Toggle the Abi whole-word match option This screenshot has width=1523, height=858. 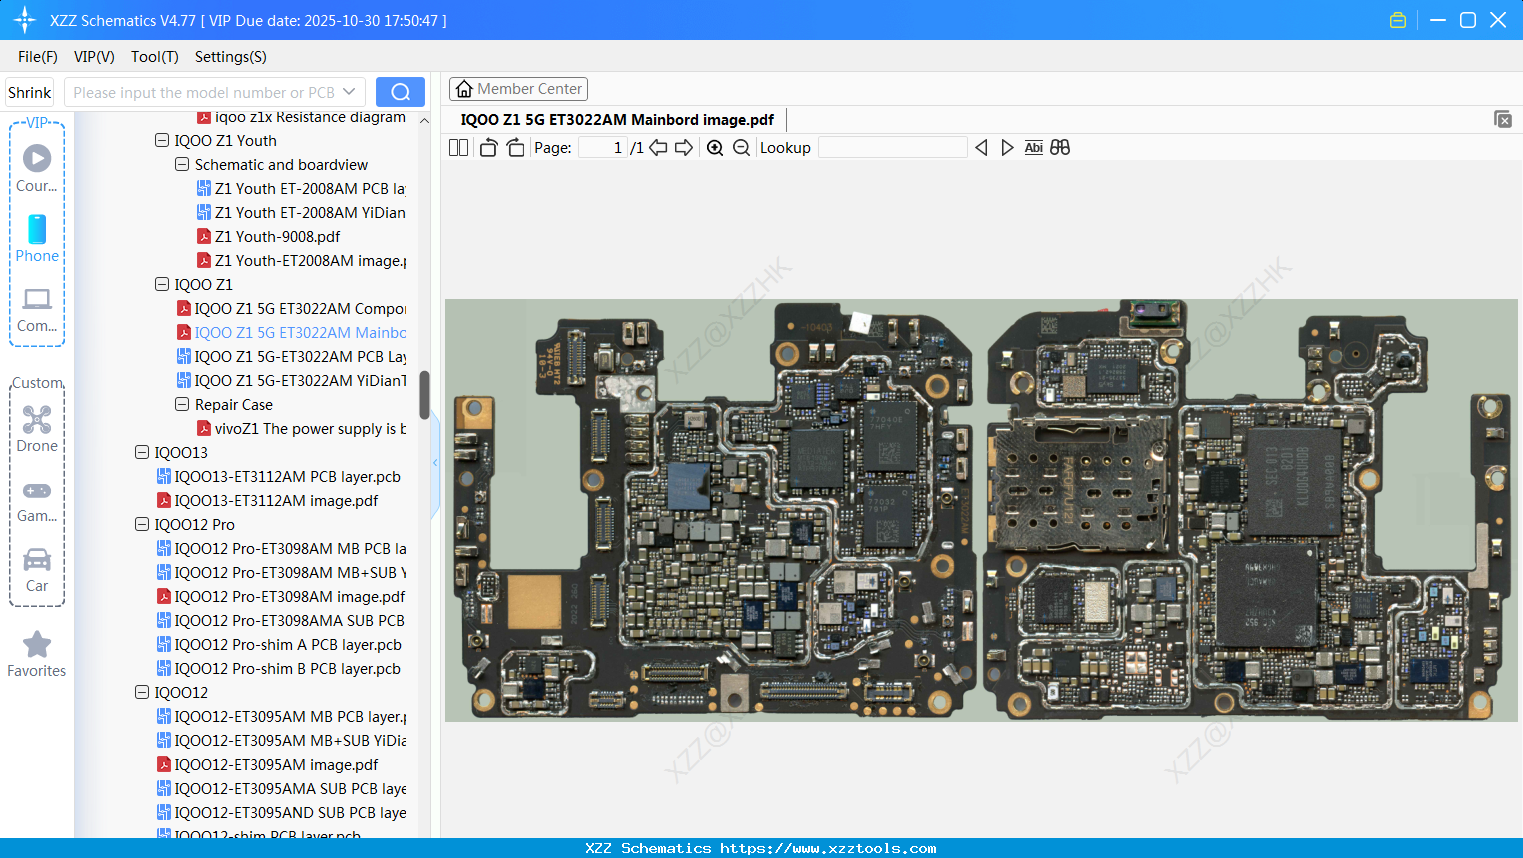(1033, 147)
